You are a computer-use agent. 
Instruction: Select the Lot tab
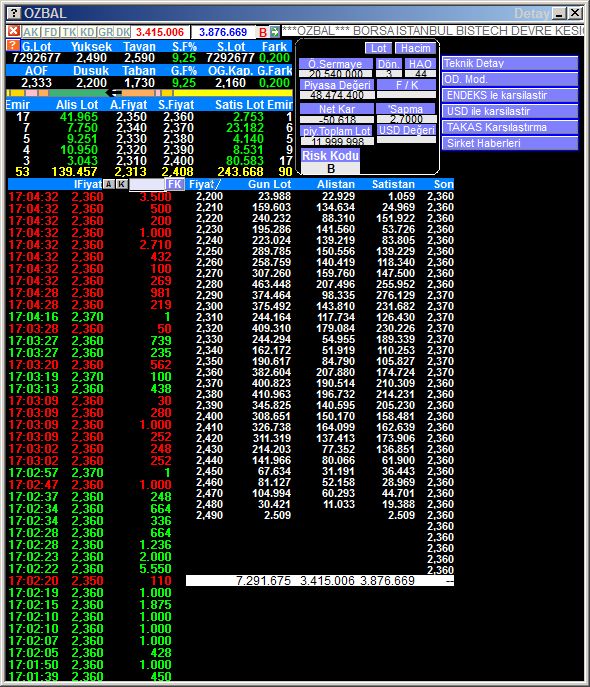pyautogui.click(x=378, y=48)
